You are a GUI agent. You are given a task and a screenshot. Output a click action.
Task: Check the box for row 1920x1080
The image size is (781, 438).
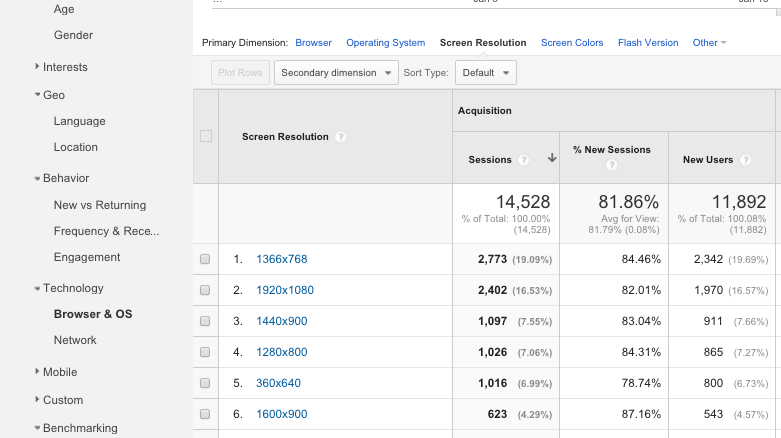tap(205, 290)
